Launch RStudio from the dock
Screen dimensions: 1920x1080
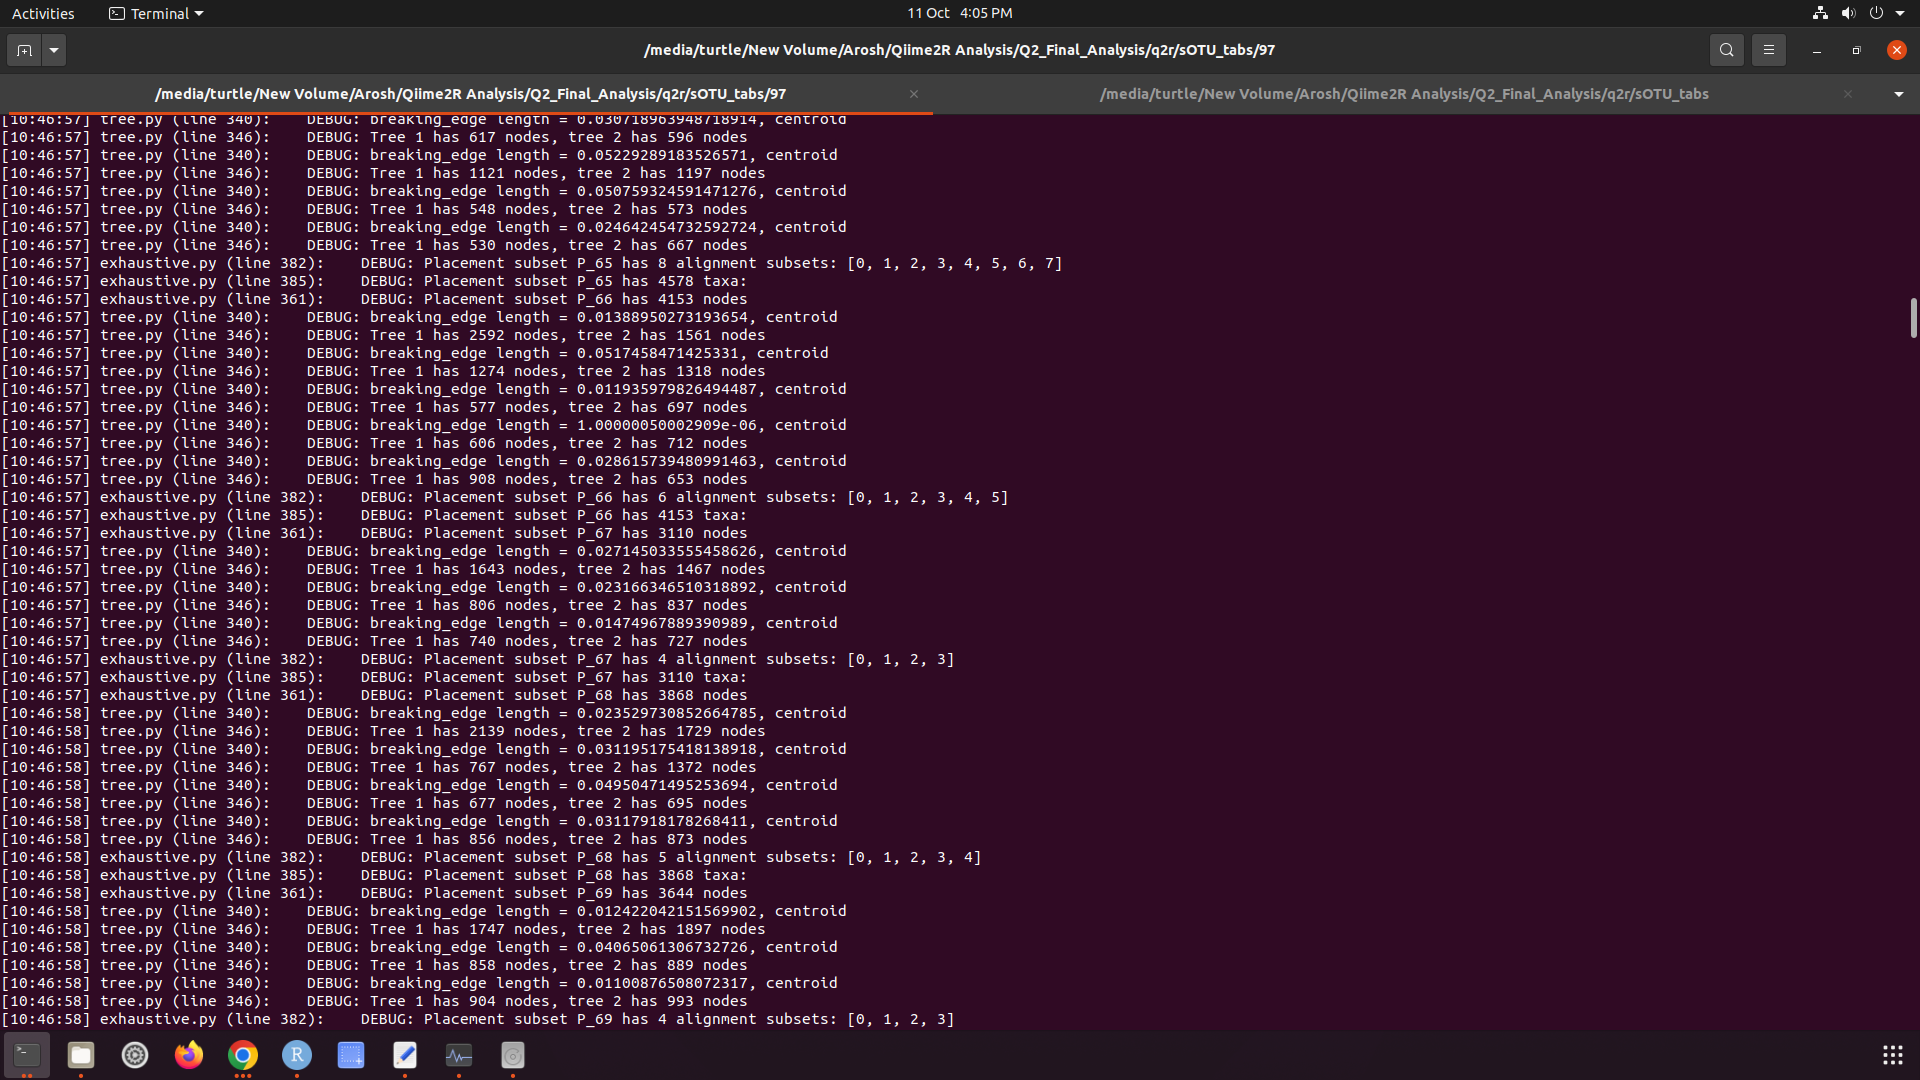297,1055
